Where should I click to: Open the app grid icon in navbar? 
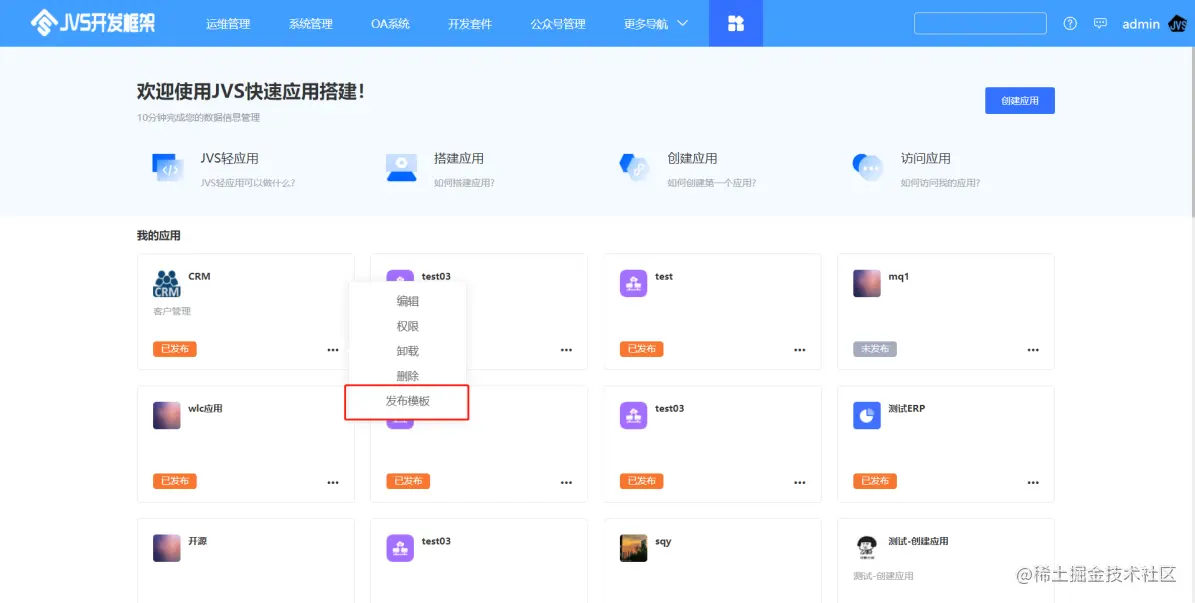click(735, 24)
